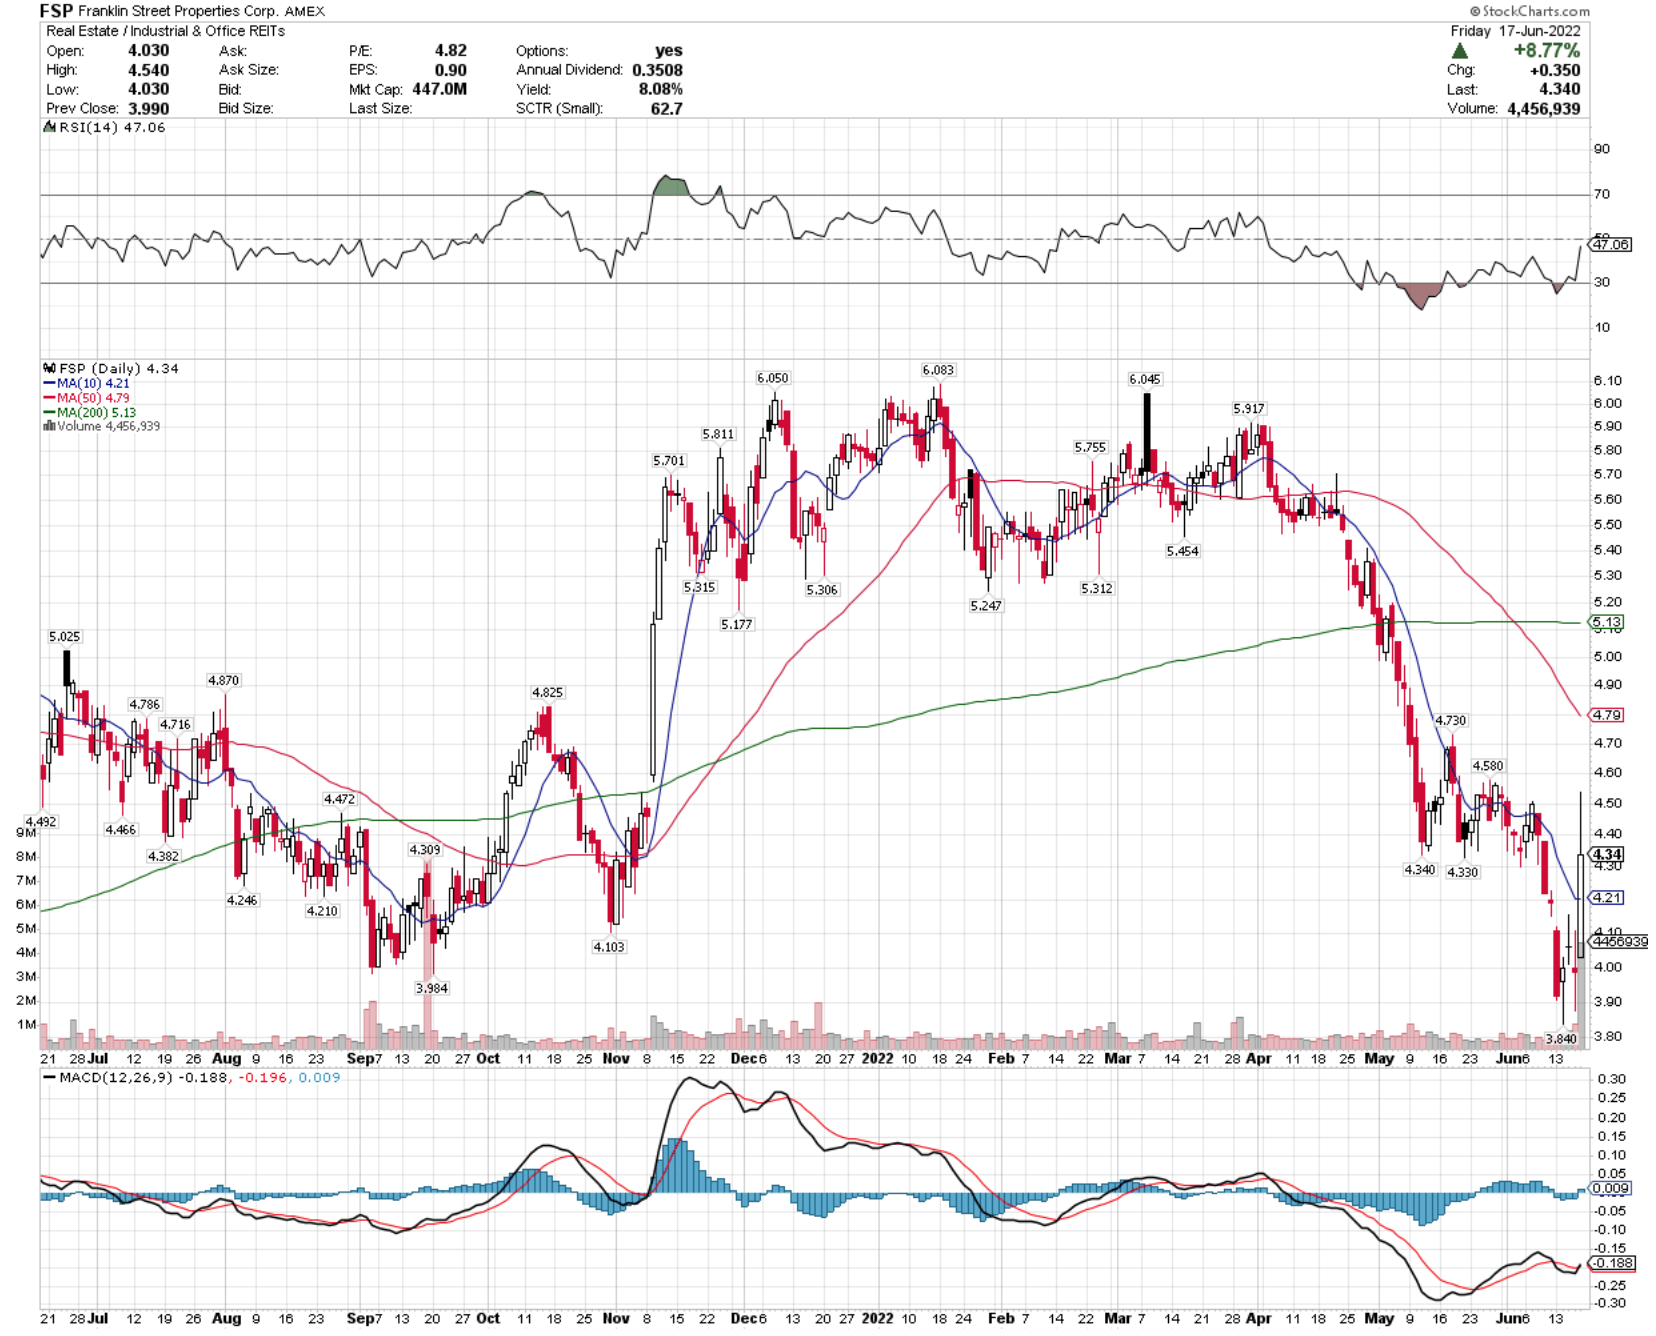Click the black MACD legend line marker

click(x=49, y=1078)
